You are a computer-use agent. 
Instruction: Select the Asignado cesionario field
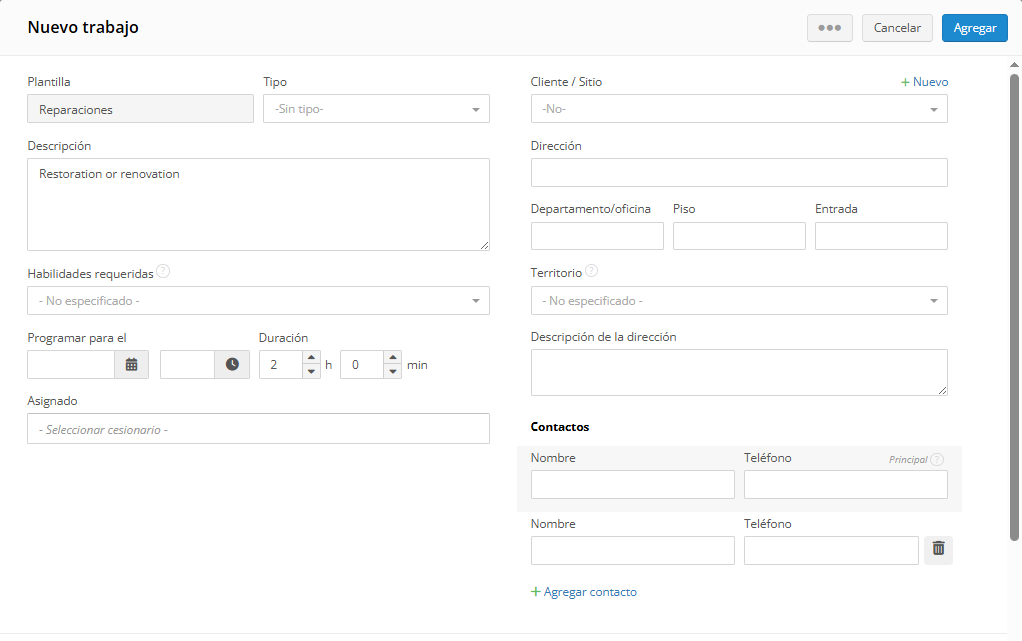pos(258,428)
